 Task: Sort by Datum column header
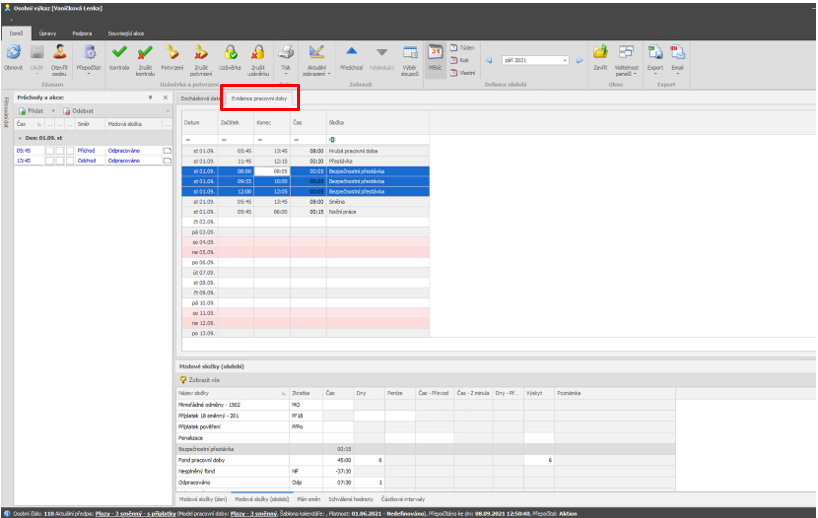[200, 123]
